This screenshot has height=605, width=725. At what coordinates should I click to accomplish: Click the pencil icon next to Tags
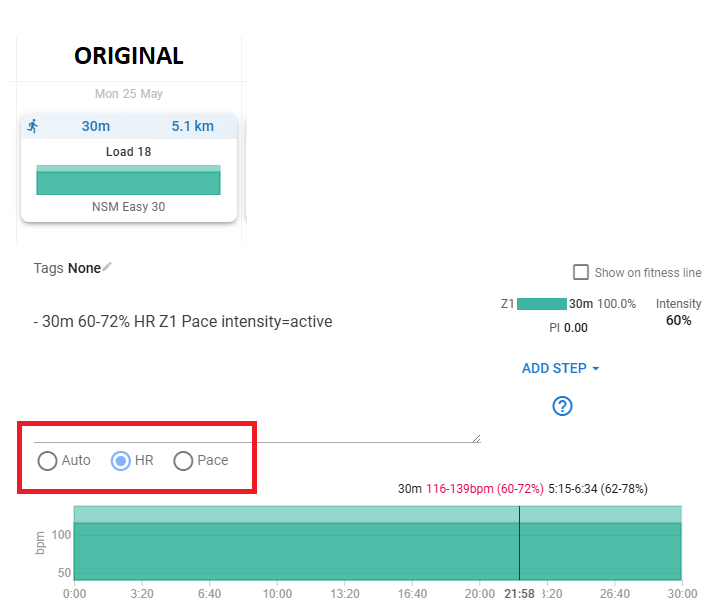pyautogui.click(x=108, y=267)
